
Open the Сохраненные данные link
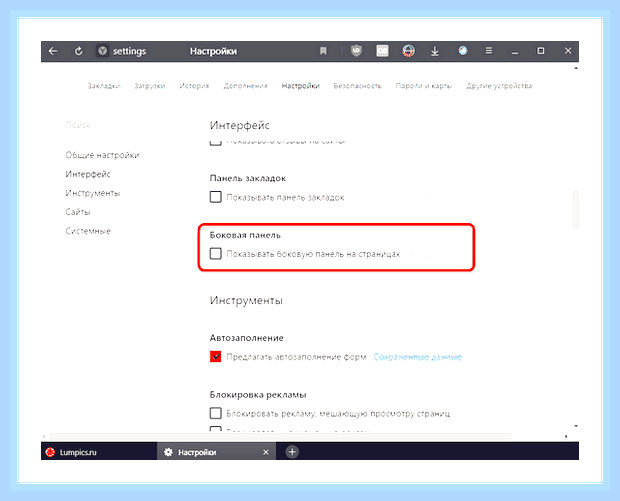click(x=418, y=357)
